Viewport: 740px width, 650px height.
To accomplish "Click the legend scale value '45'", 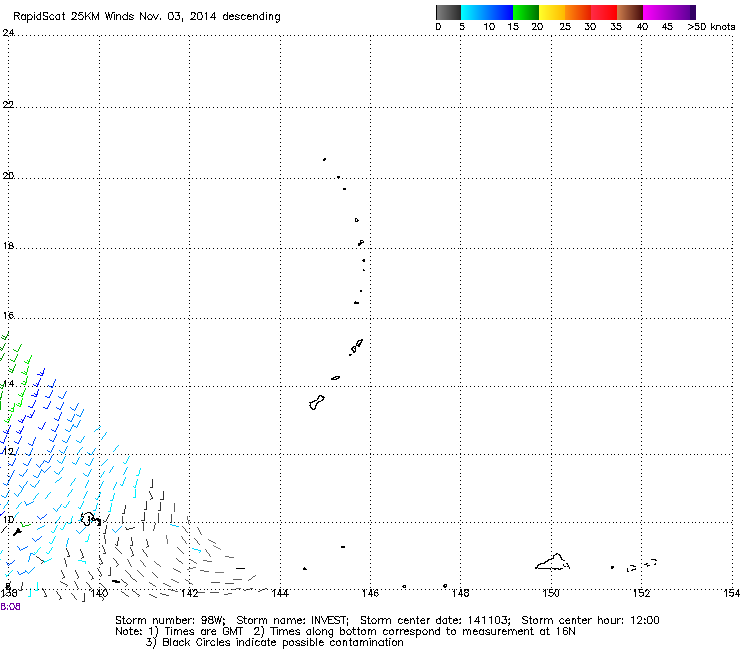I will (667, 27).
